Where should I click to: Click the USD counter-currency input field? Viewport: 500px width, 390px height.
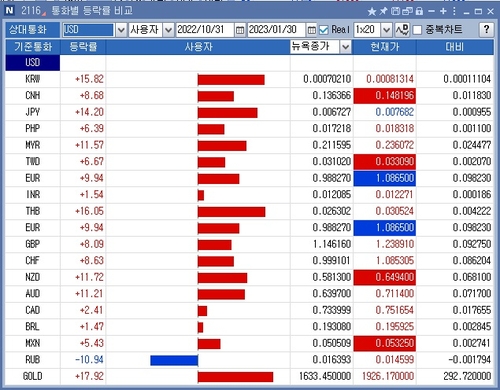pyautogui.click(x=88, y=30)
